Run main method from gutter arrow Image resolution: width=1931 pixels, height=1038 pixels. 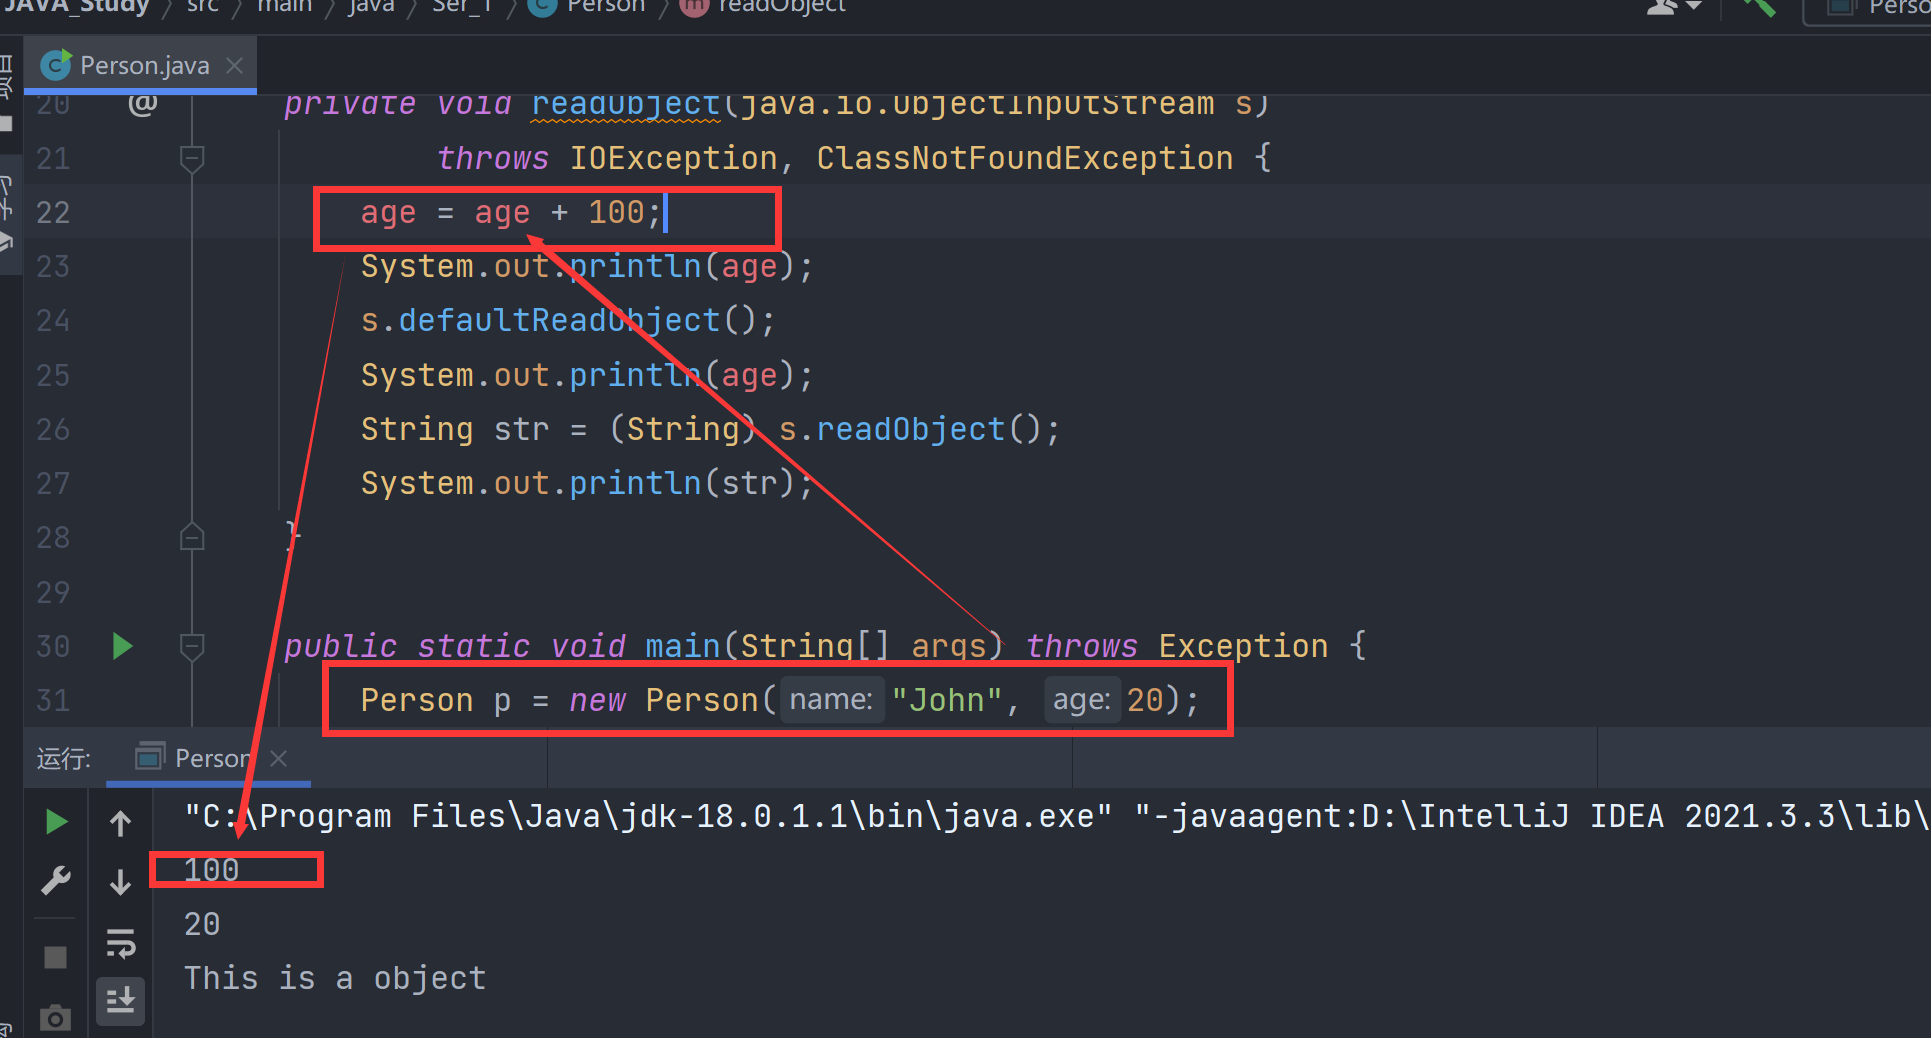123,646
